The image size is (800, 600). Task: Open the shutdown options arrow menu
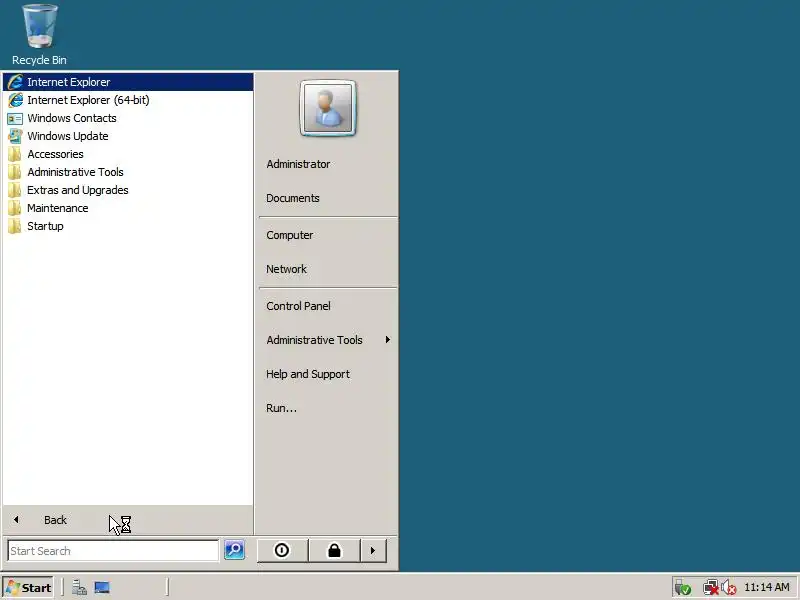pyautogui.click(x=373, y=551)
